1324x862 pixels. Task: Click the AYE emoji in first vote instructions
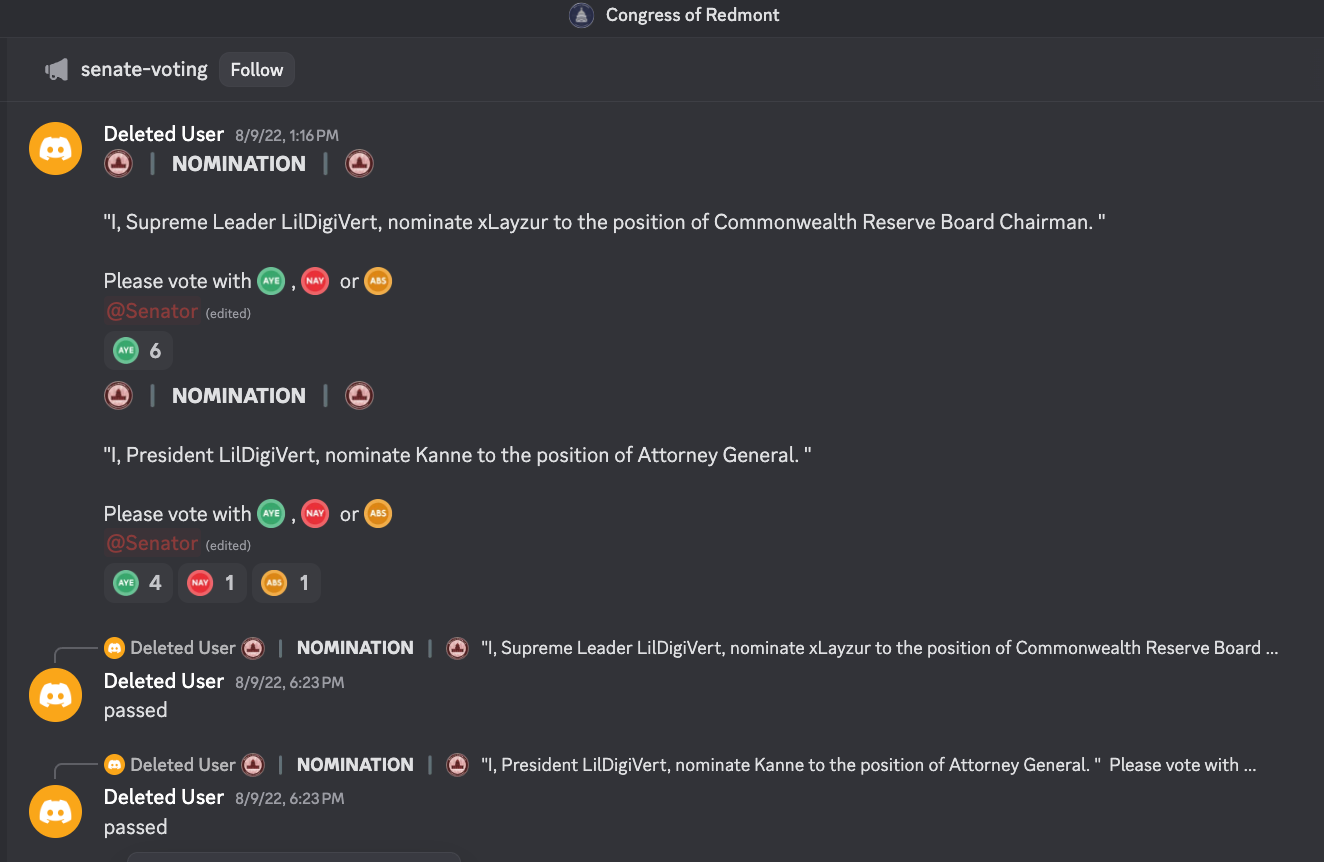[271, 282]
